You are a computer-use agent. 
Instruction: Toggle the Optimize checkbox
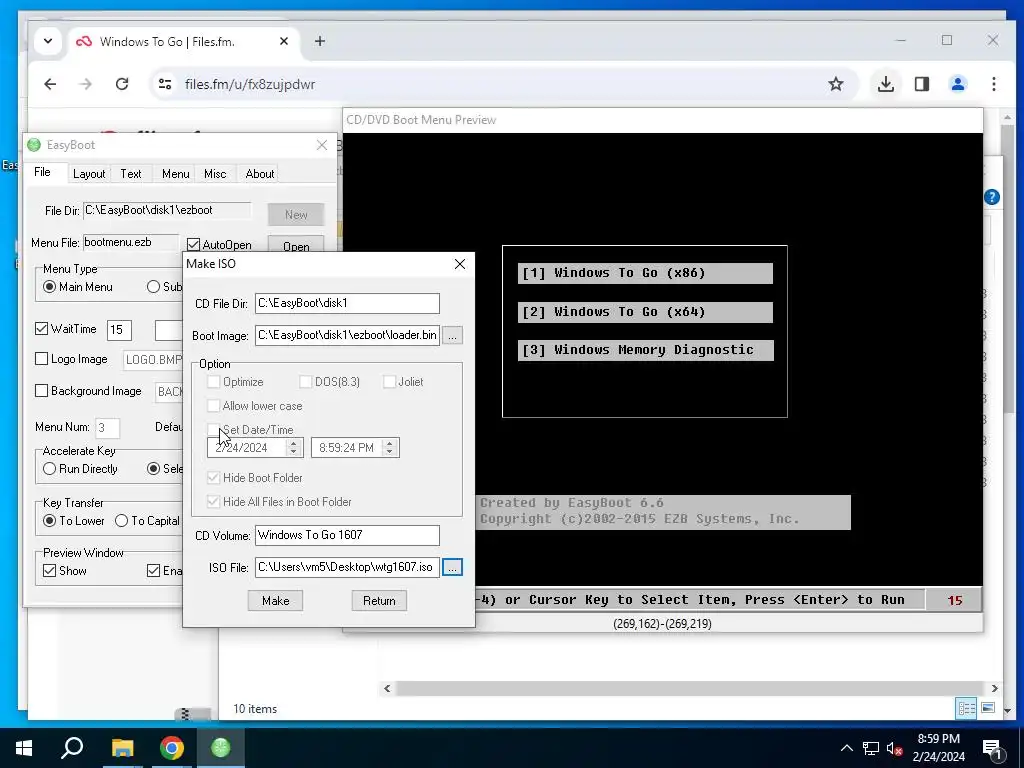(214, 381)
